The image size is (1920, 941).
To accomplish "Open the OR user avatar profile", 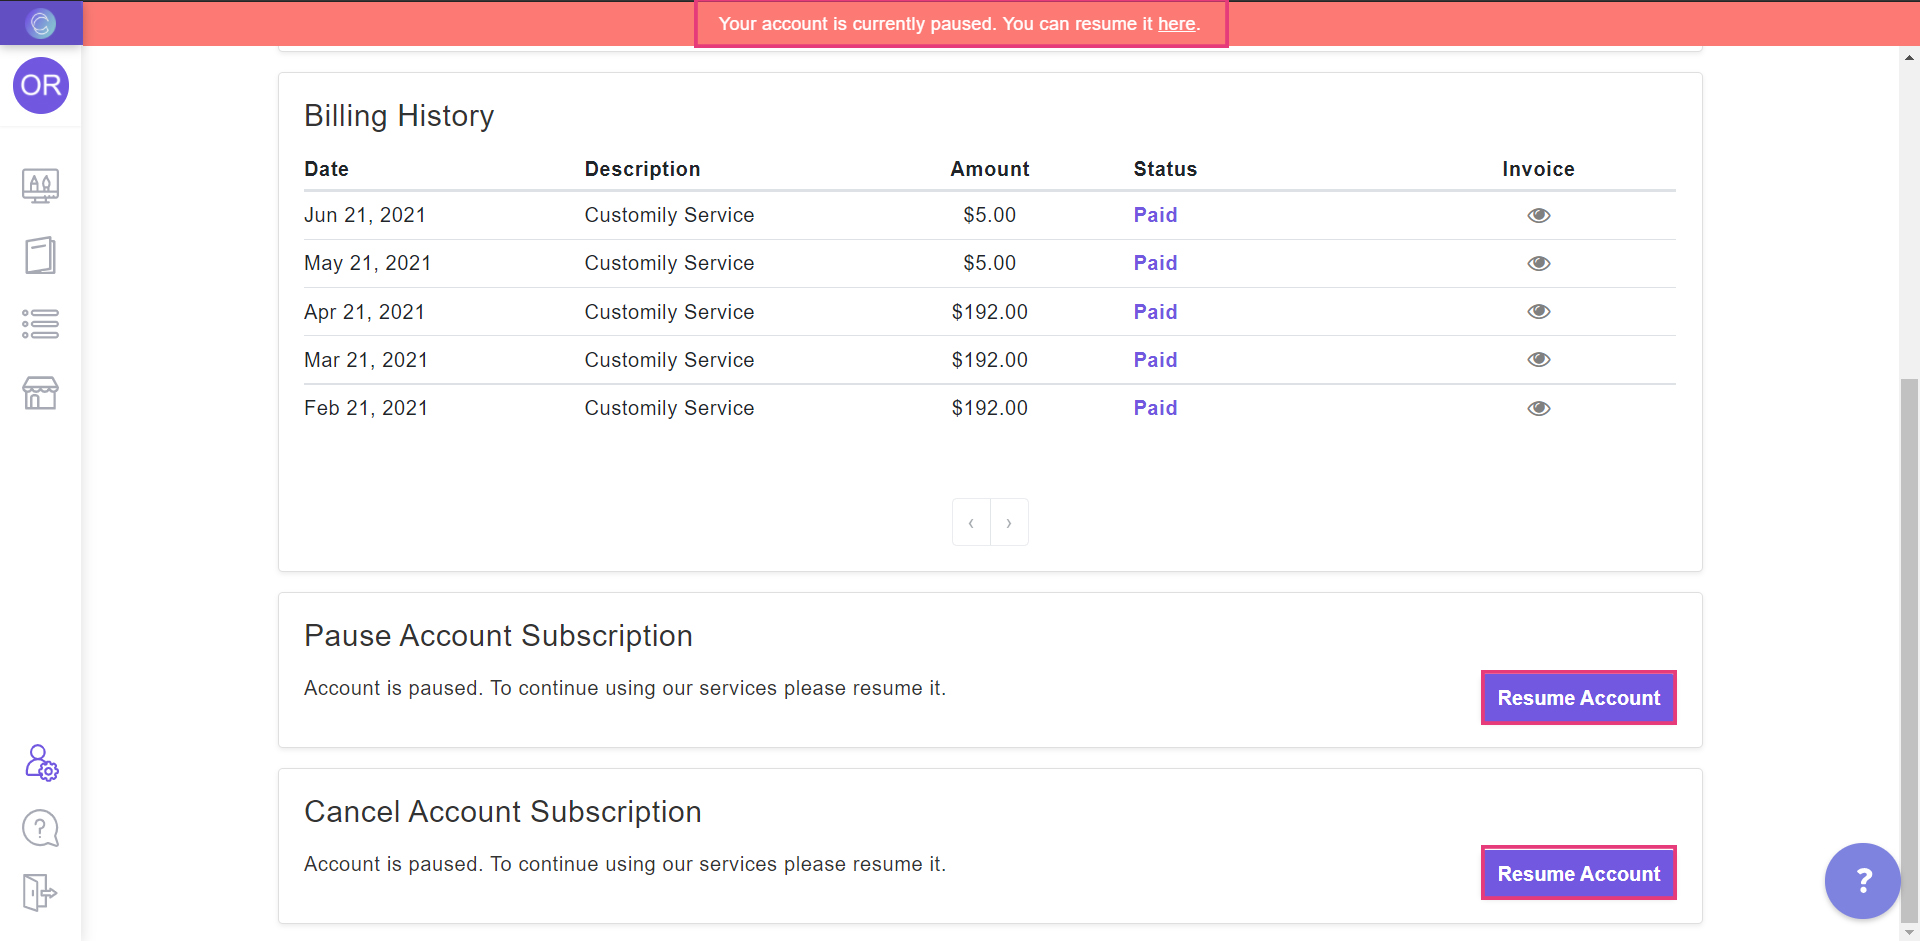I will 41,86.
